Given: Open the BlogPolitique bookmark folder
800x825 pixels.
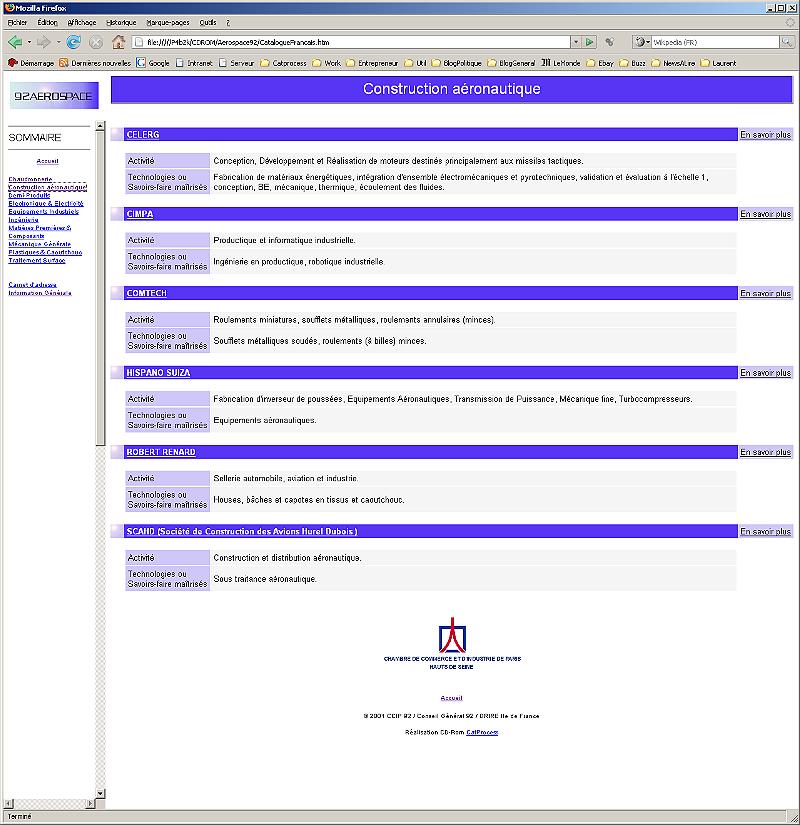Looking at the screenshot, I should (x=457, y=63).
